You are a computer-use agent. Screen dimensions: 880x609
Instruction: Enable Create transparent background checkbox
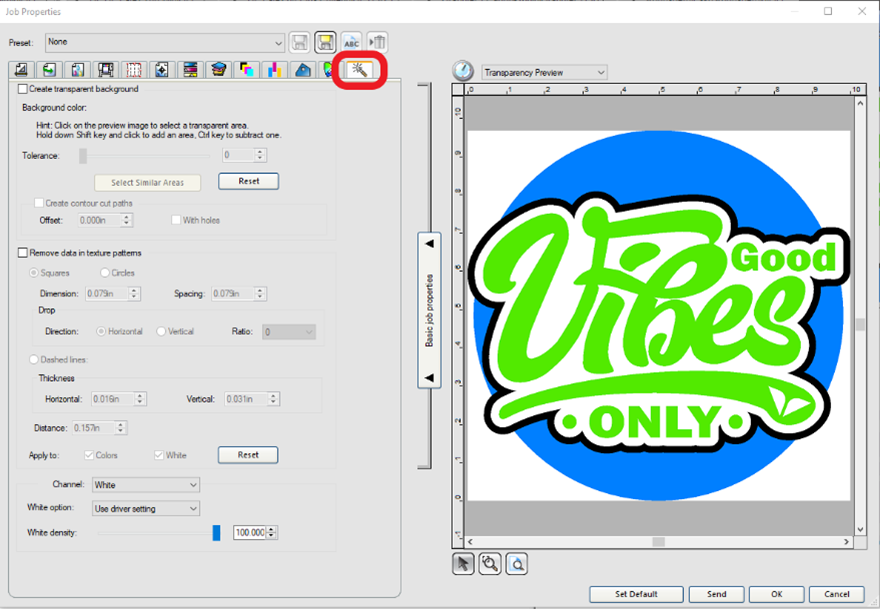coord(23,89)
